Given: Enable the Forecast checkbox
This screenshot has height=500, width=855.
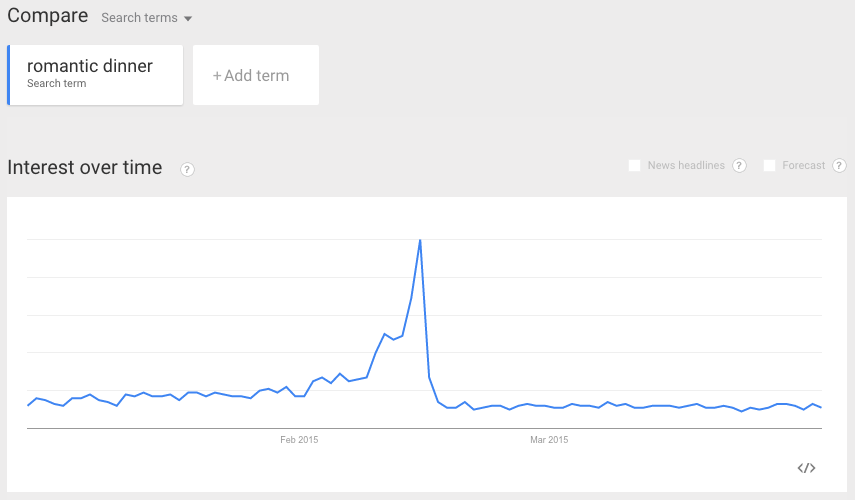Looking at the screenshot, I should (x=769, y=165).
